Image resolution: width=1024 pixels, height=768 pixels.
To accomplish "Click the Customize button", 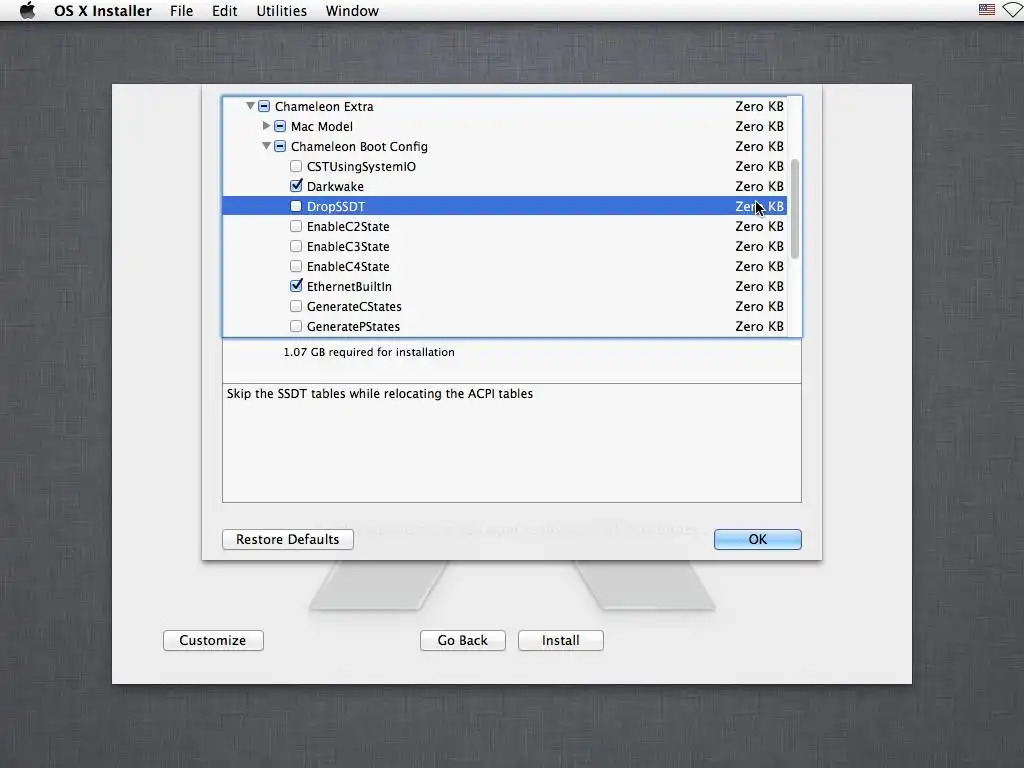I will point(213,640).
